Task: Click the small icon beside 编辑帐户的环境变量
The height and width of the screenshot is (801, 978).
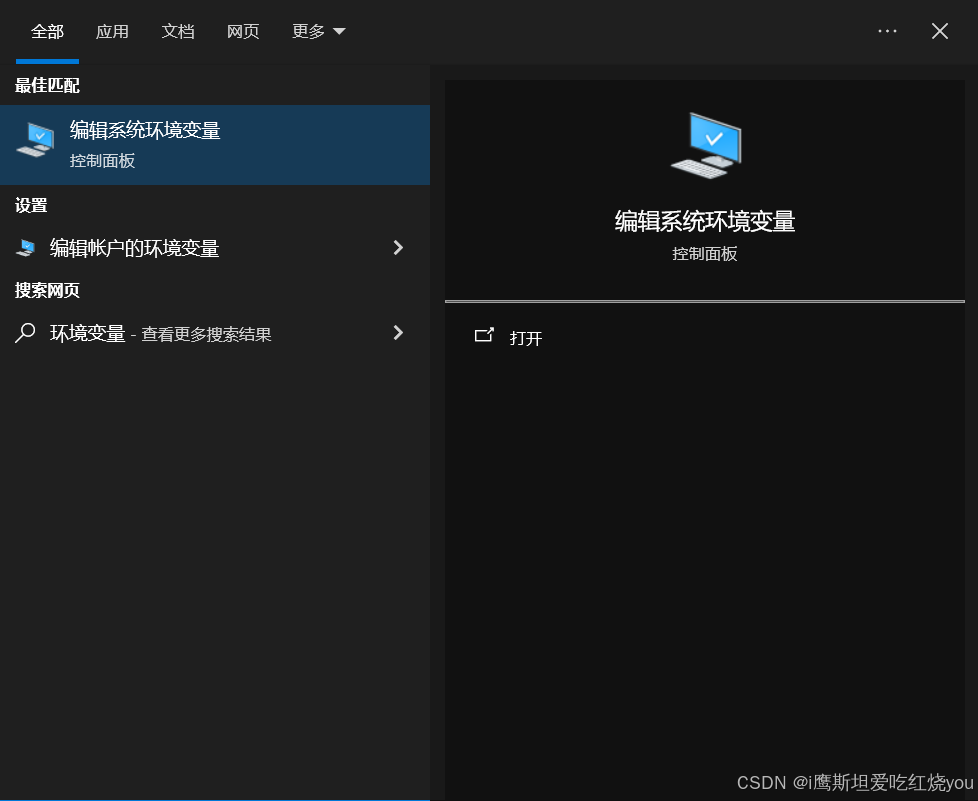Action: (26, 248)
